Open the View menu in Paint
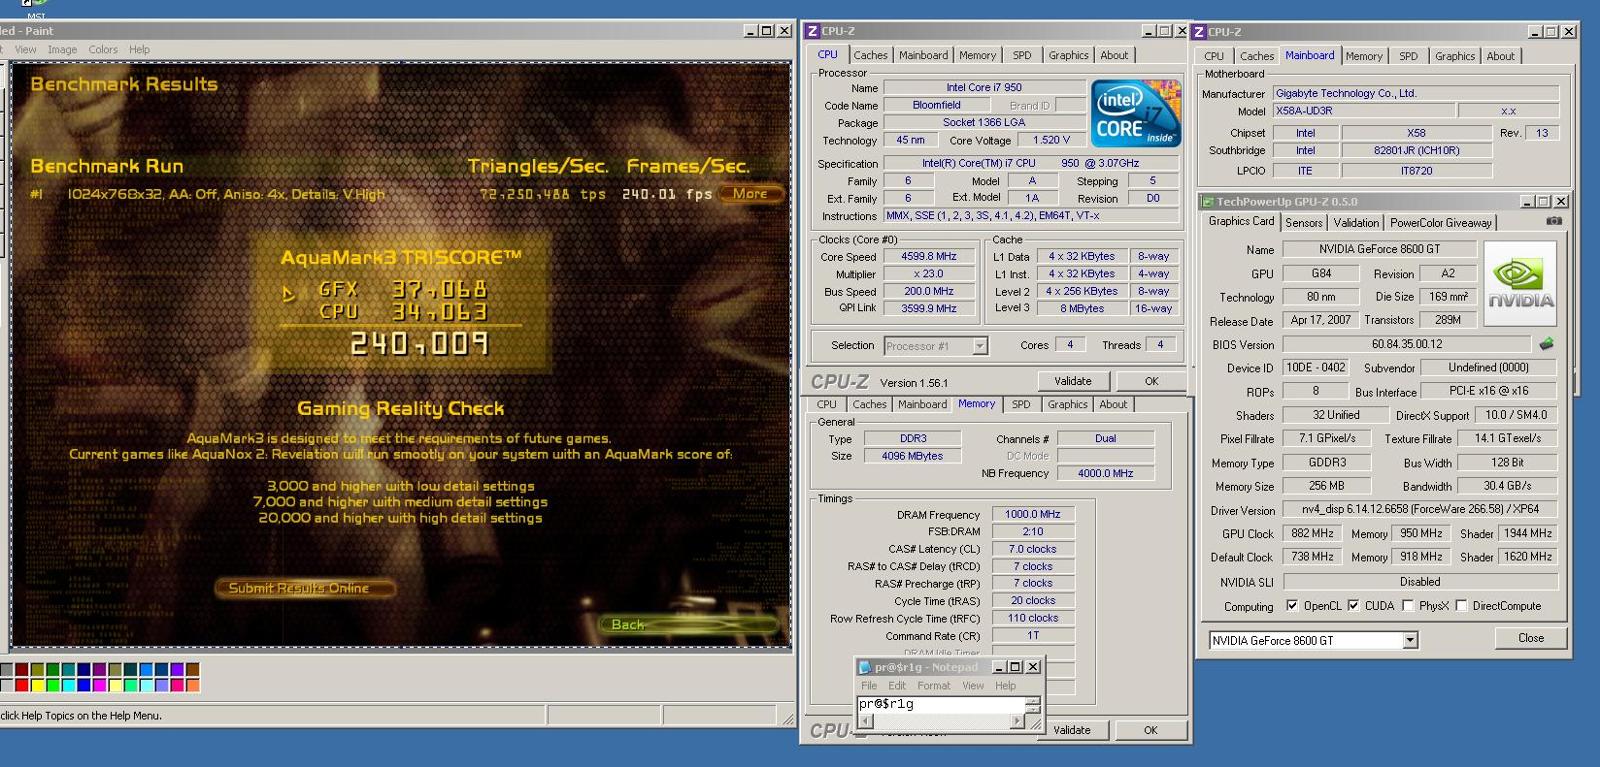1600x767 pixels. [25, 49]
